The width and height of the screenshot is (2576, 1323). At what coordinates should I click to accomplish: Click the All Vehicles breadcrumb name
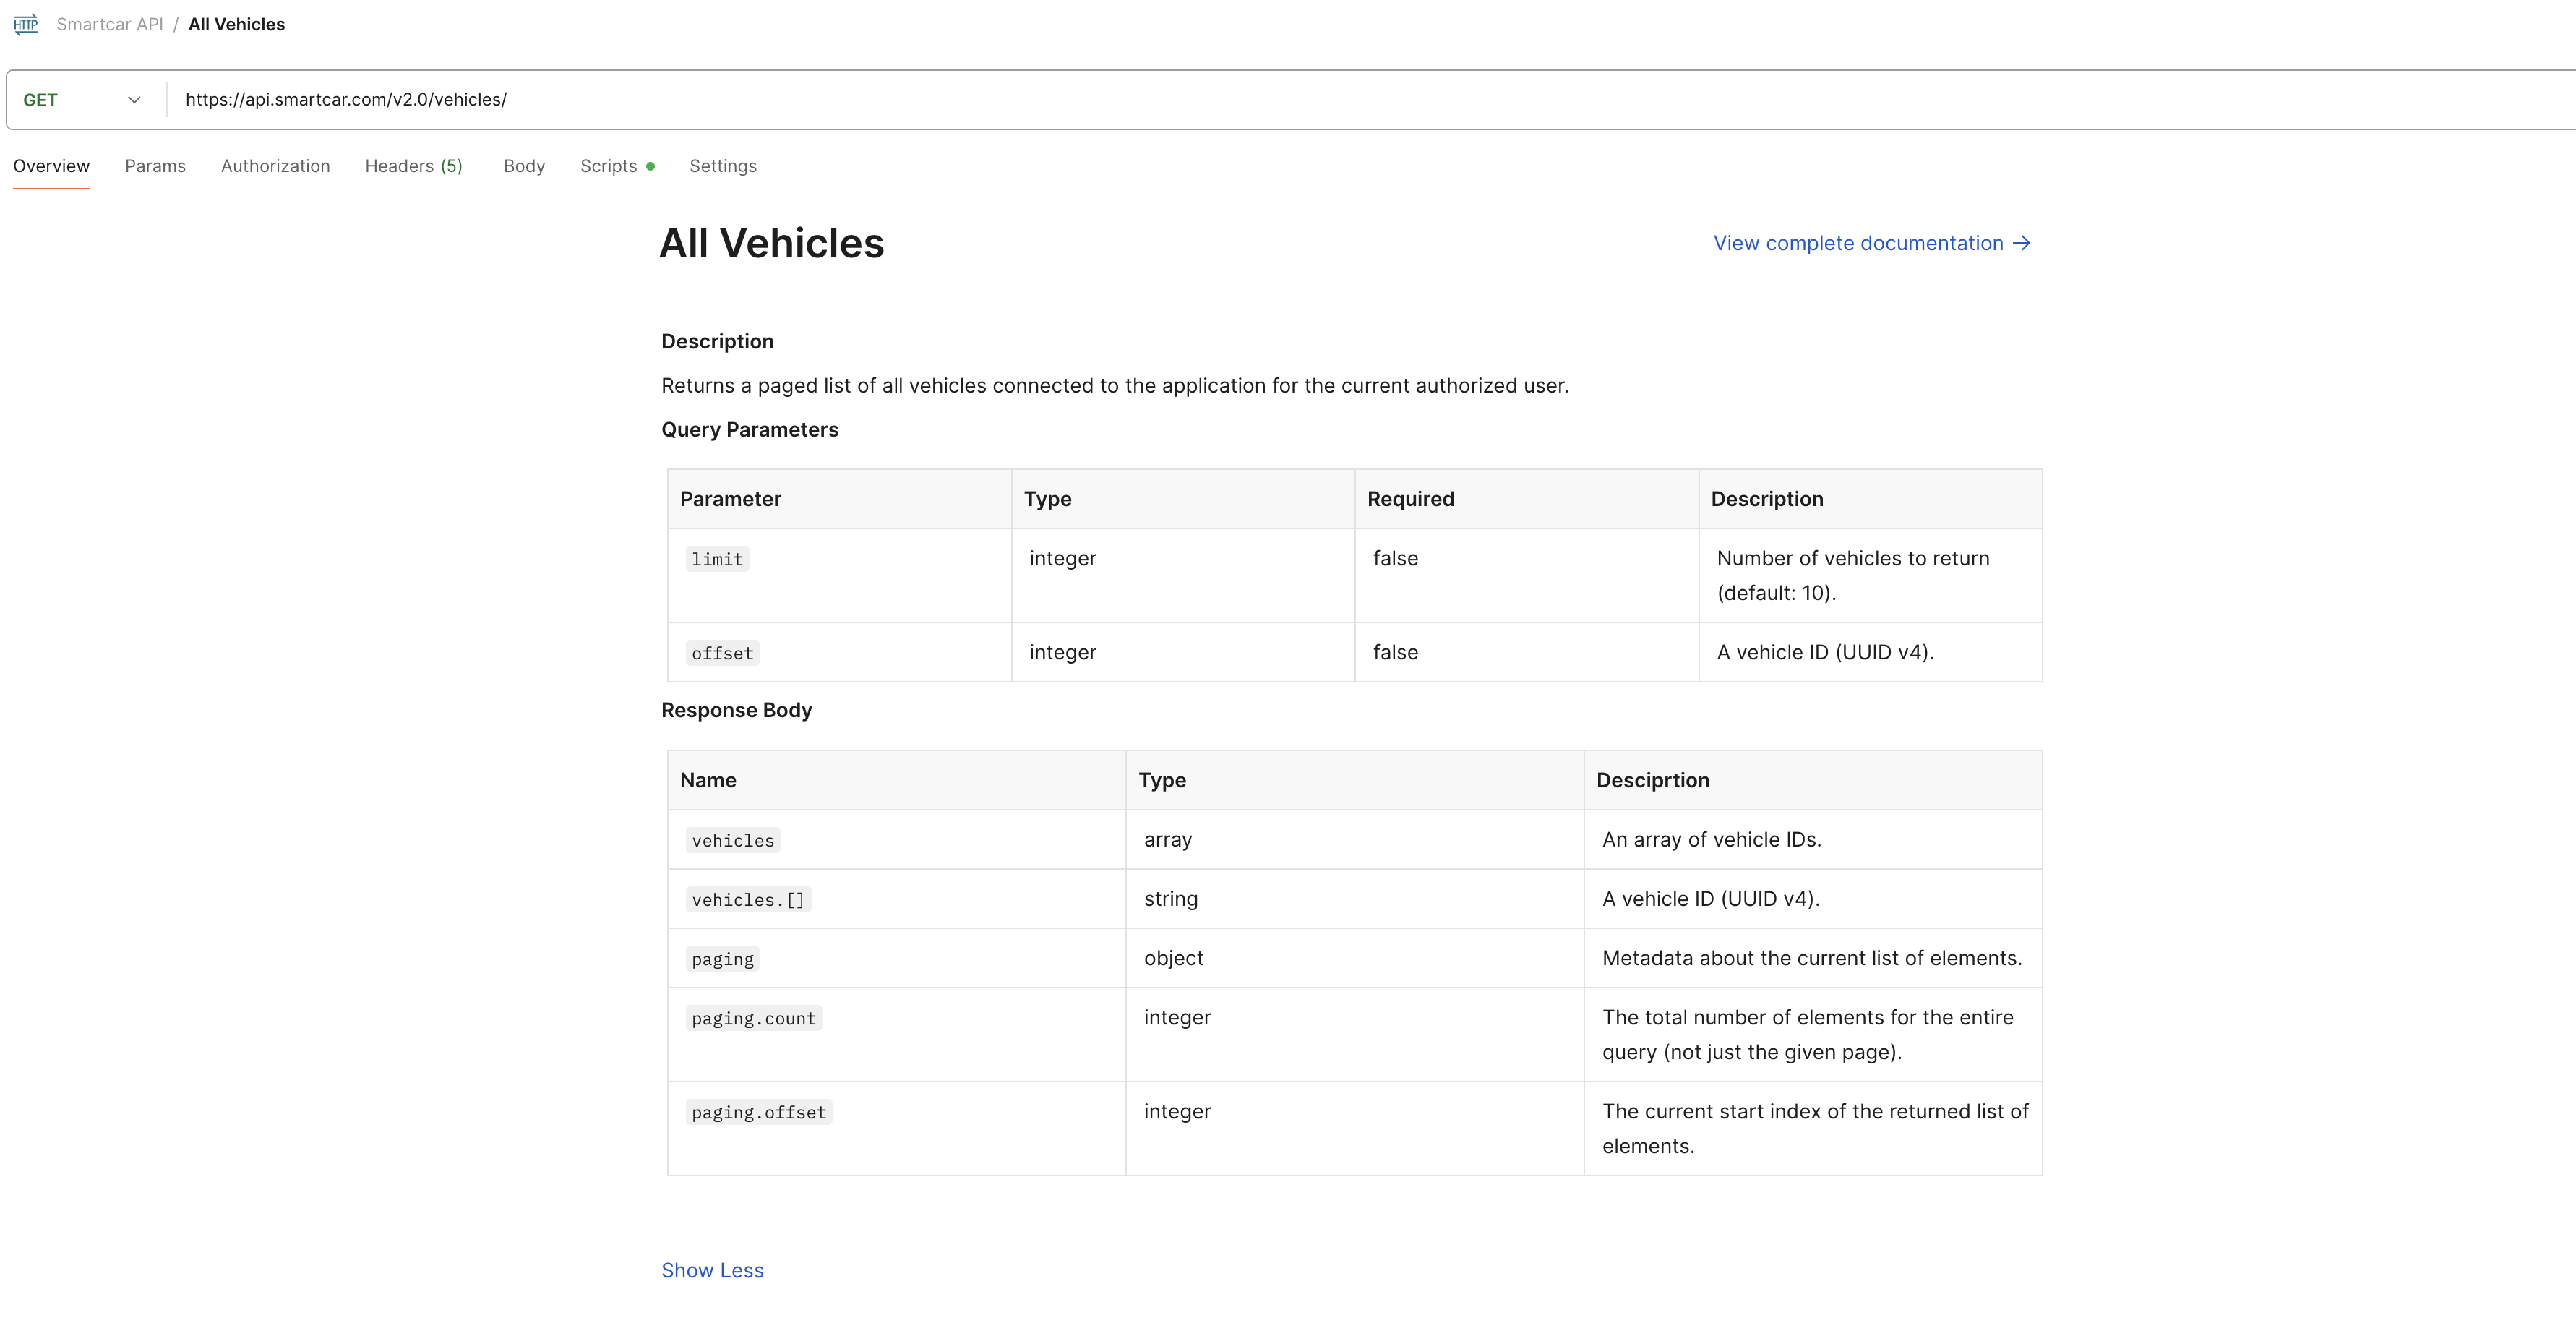click(x=236, y=24)
